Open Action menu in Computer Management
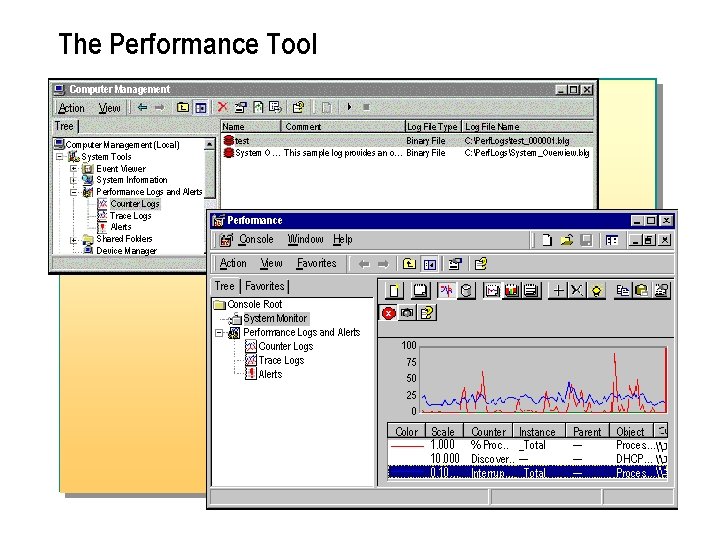720x540 pixels. click(x=72, y=108)
